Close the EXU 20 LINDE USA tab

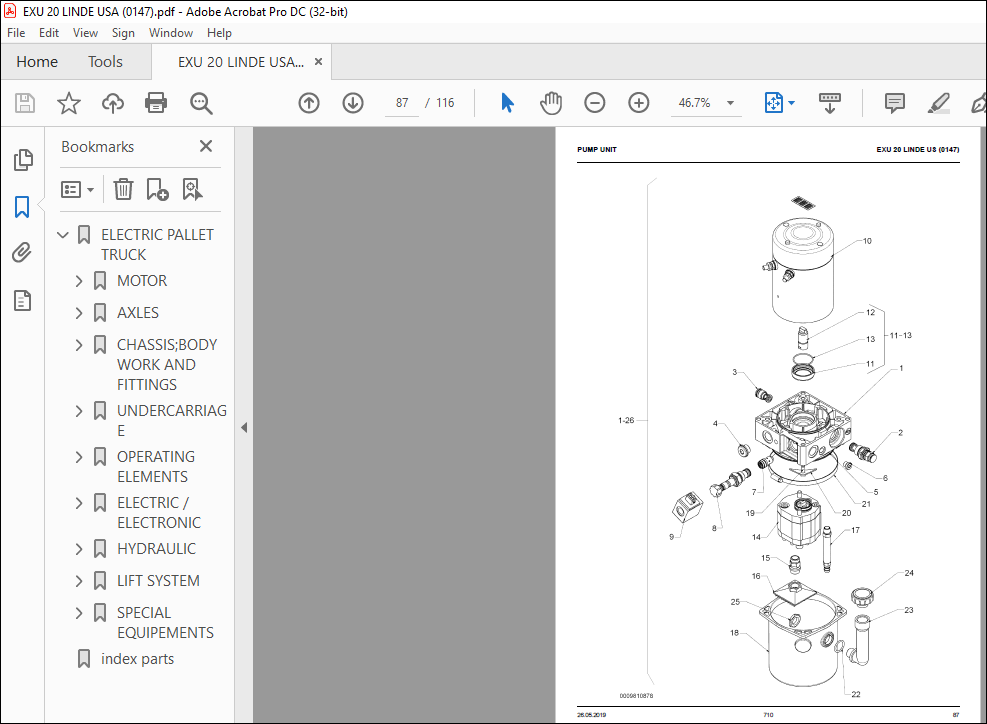coord(319,62)
